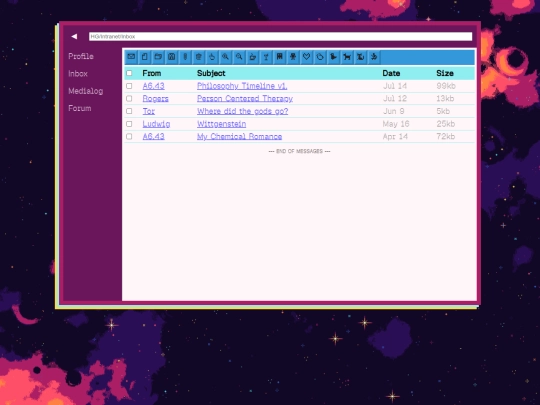Image resolution: width=540 pixels, height=405 pixels.
Task: Click the bird icon in toolbar
Action: 333,57
